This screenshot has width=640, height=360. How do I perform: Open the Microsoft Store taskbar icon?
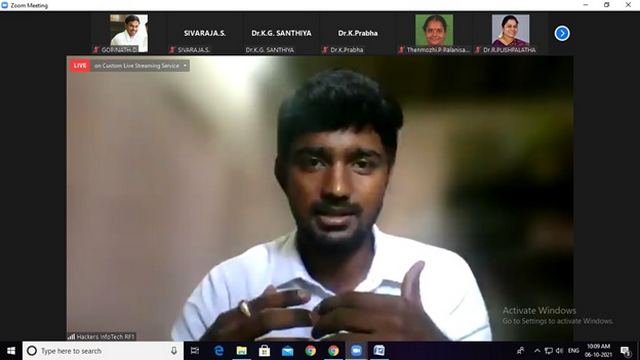(264, 351)
